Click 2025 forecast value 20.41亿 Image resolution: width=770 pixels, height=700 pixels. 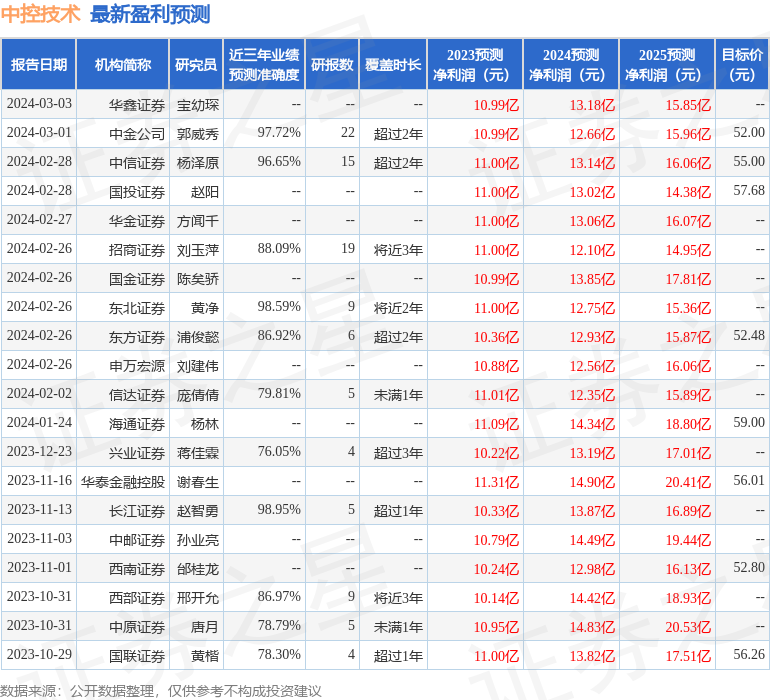(688, 482)
